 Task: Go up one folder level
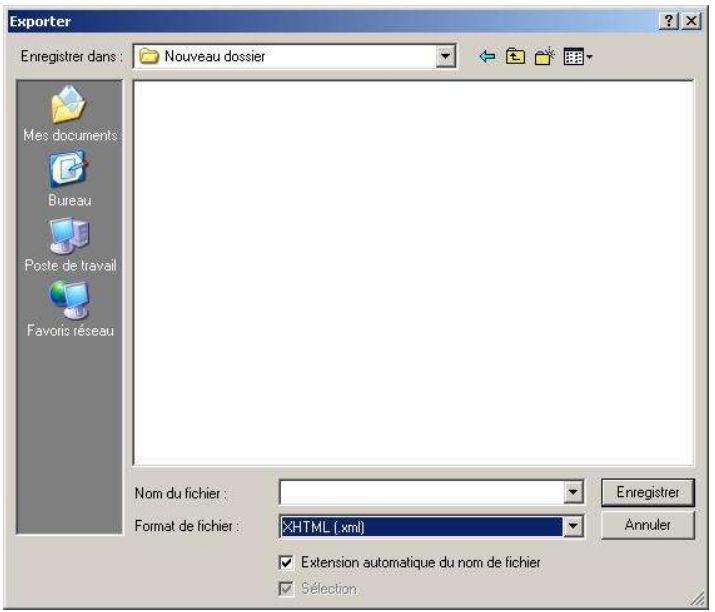[x=515, y=57]
